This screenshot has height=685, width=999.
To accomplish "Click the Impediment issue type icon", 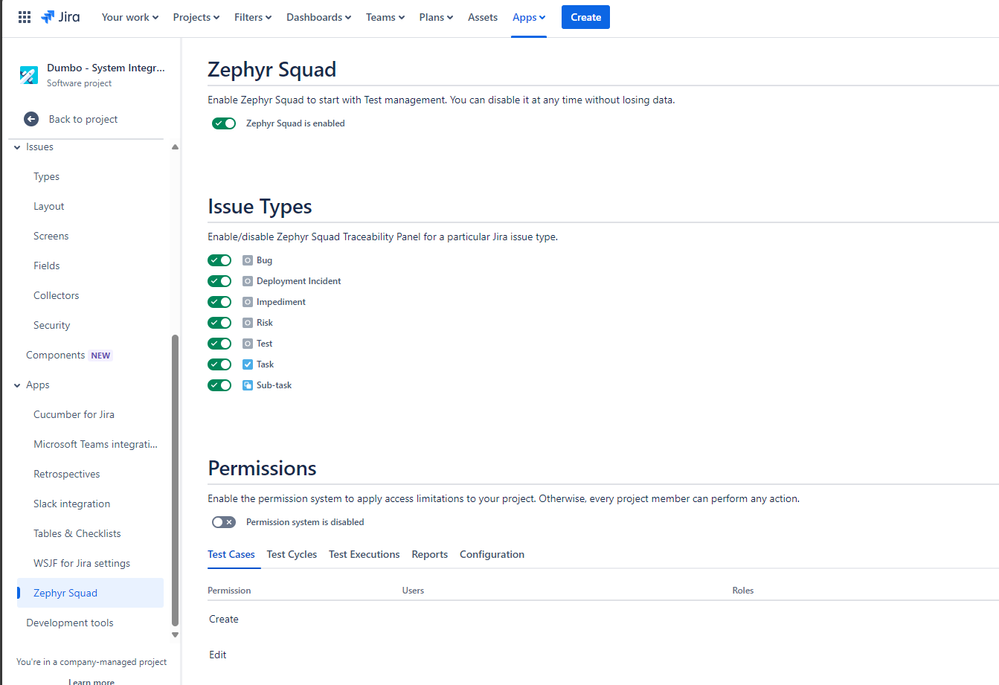I will 247,302.
